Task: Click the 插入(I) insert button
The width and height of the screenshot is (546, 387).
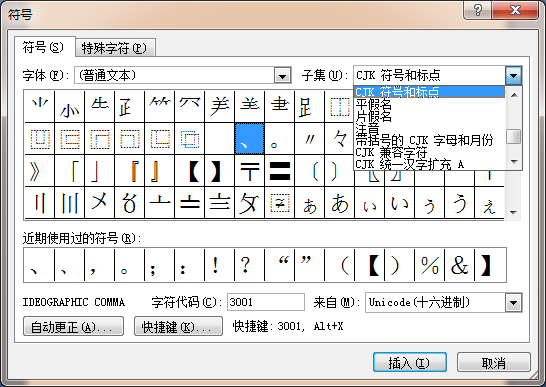Action: [x=410, y=363]
